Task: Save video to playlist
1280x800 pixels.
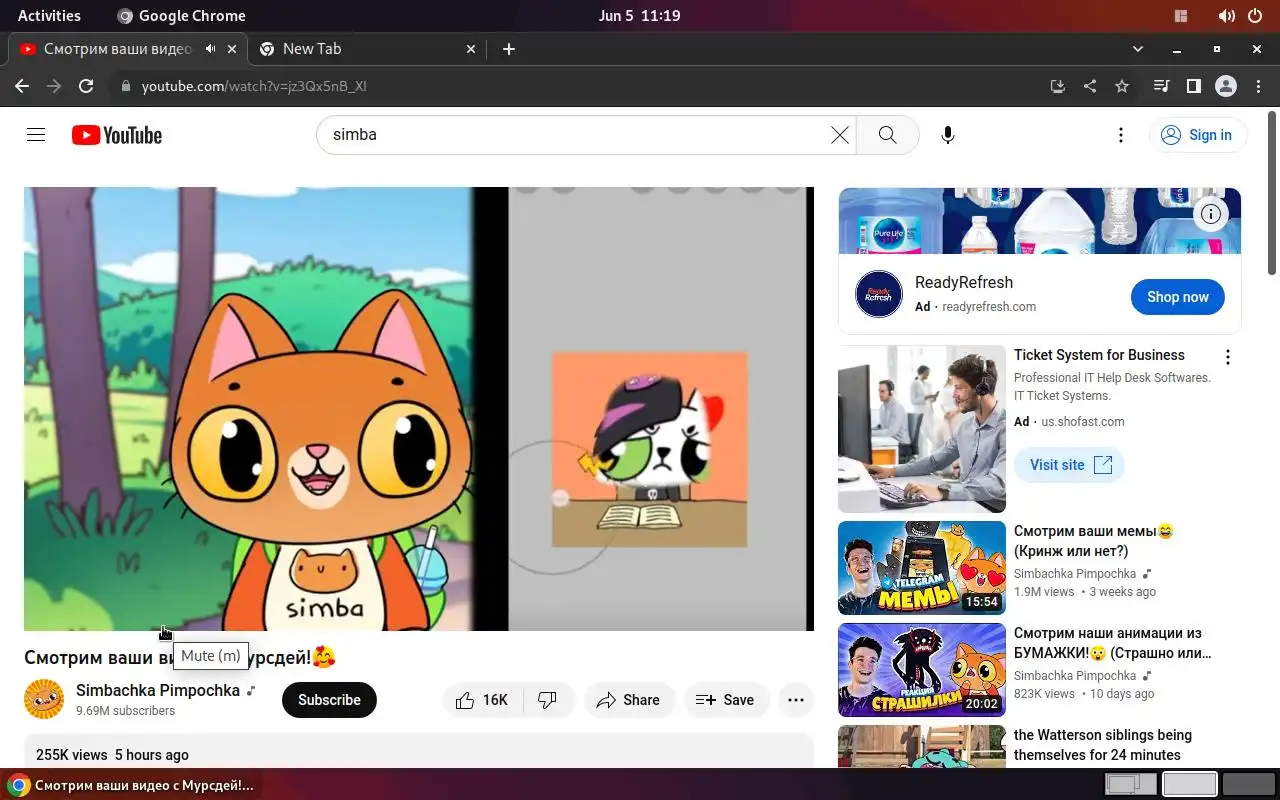Action: [x=726, y=700]
